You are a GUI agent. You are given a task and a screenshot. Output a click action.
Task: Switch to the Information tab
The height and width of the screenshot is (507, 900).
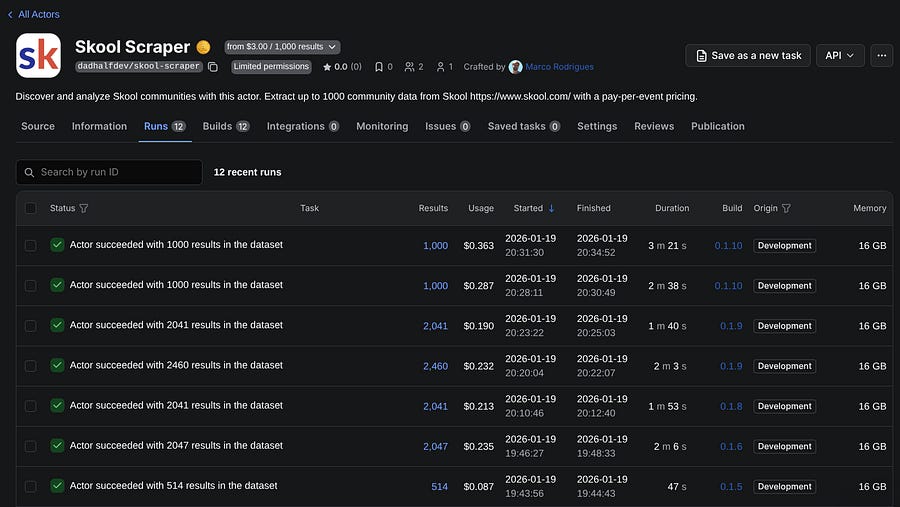coord(99,126)
